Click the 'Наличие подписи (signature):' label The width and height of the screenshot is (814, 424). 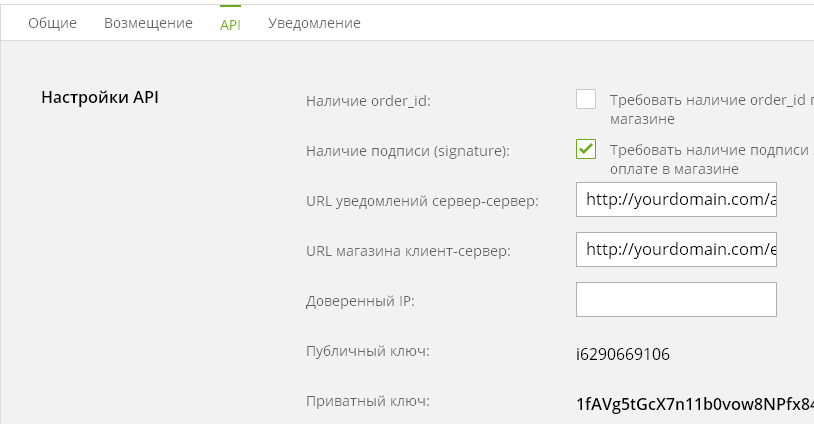pyautogui.click(x=408, y=151)
